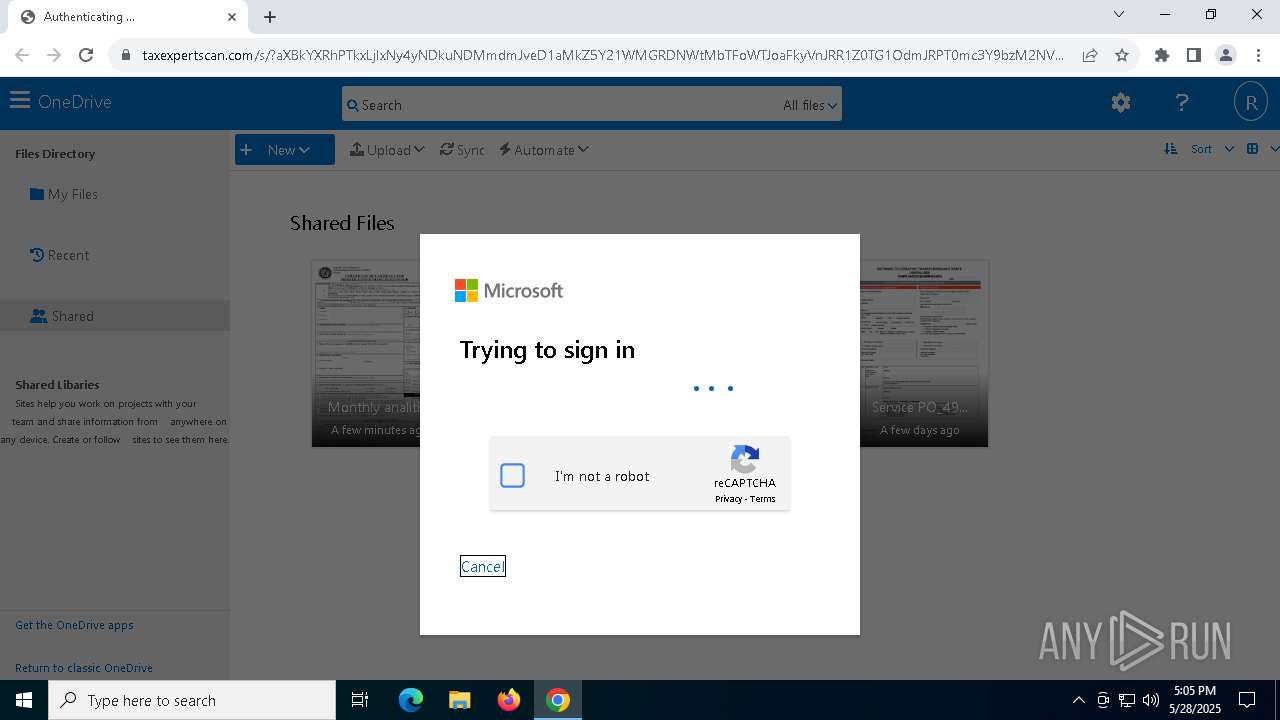The width and height of the screenshot is (1280, 720).
Task: Check the I'm not a robot box
Action: (x=512, y=476)
